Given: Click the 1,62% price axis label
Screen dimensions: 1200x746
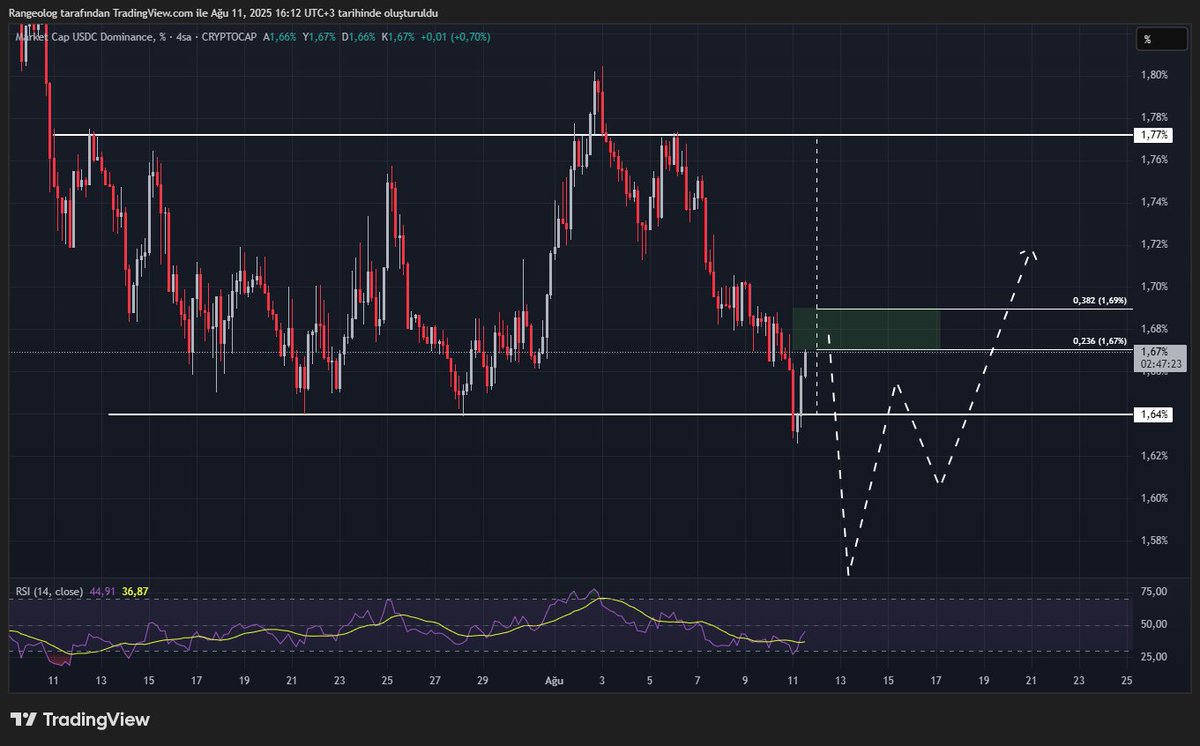Looking at the screenshot, I should point(1154,456).
